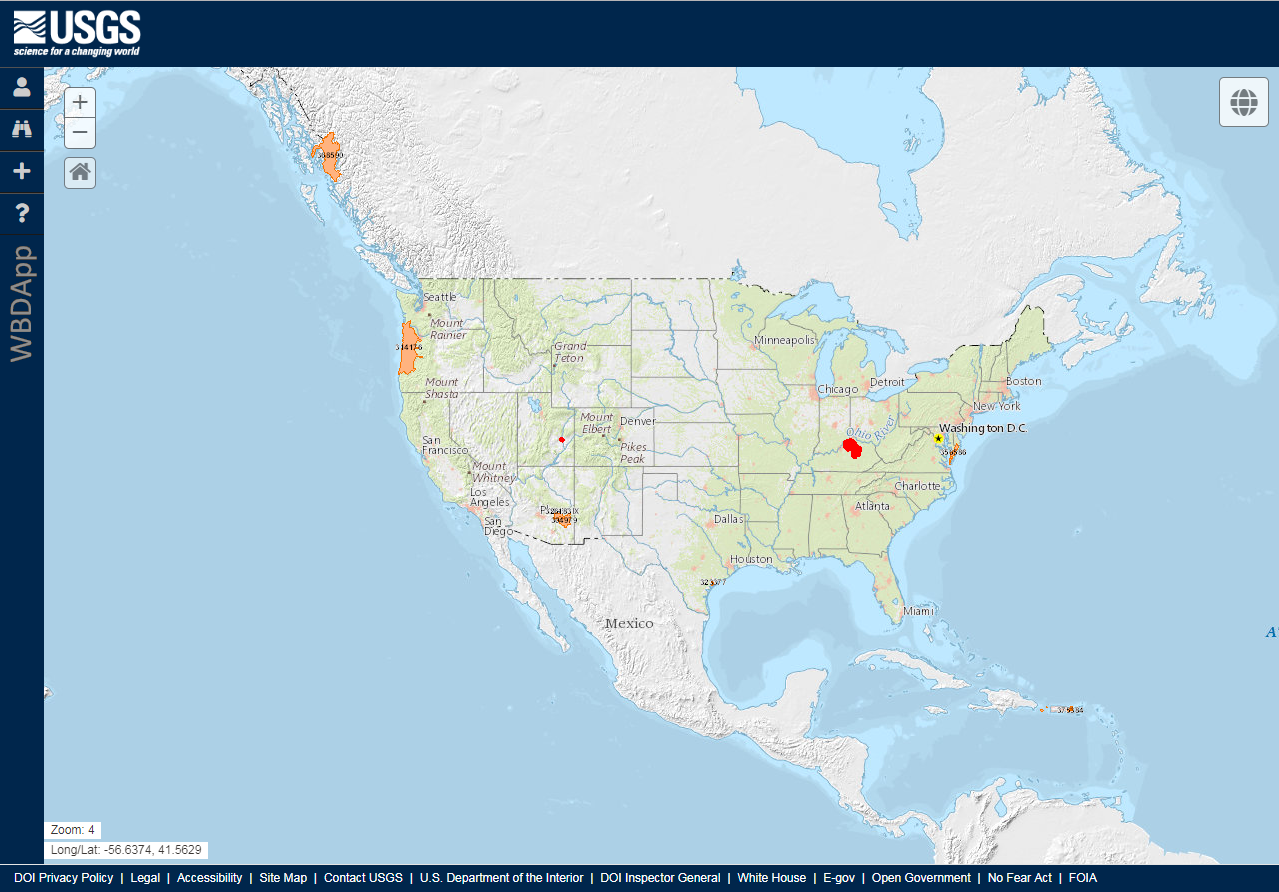This screenshot has height=892, width=1279.
Task: Zoom in on the map
Action: point(79,101)
